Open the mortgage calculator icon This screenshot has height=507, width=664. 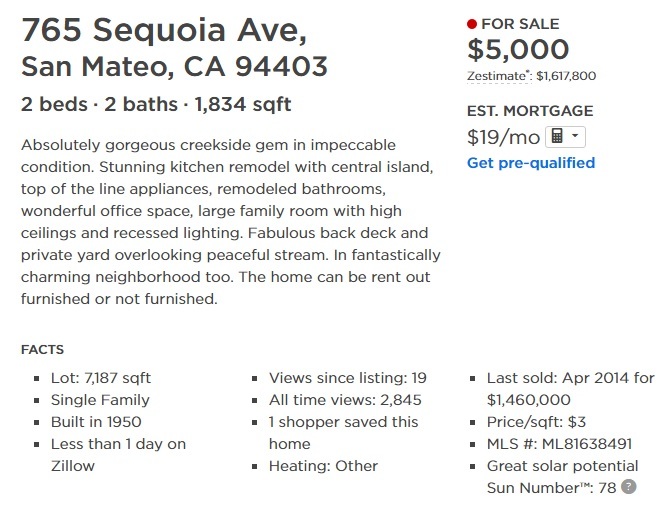pos(557,136)
